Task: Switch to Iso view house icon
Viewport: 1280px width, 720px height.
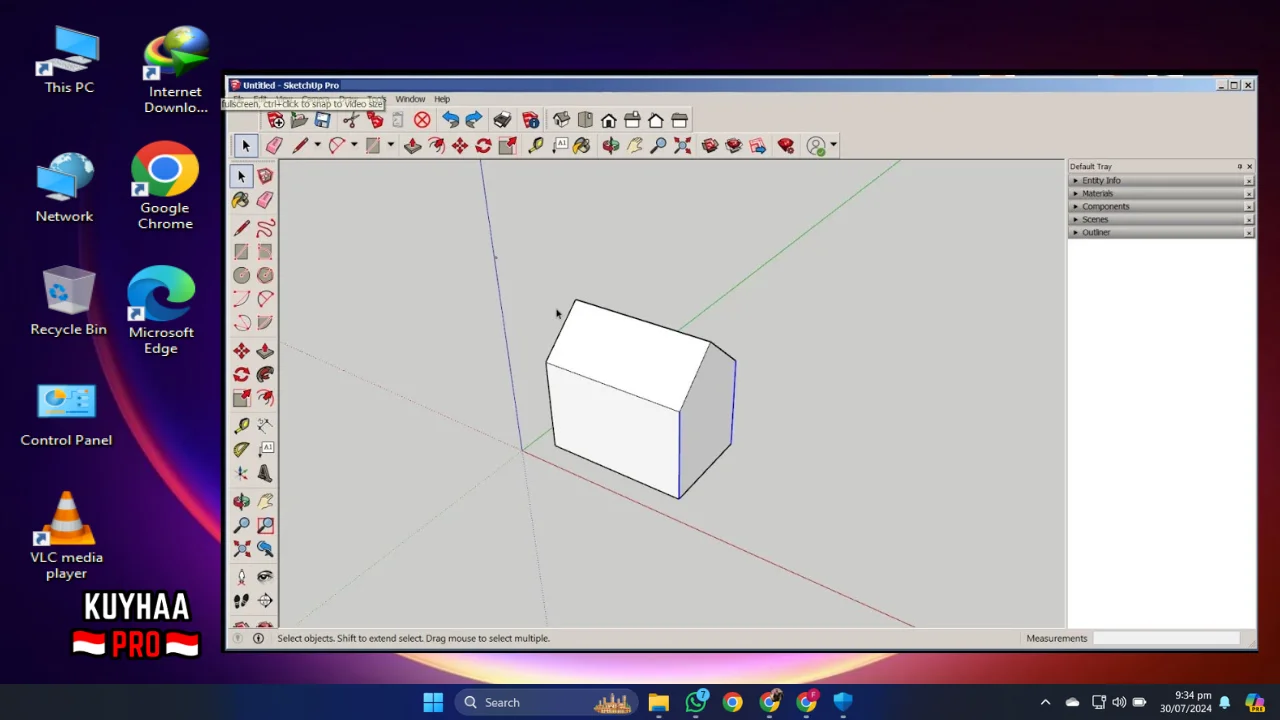Action: click(x=562, y=120)
